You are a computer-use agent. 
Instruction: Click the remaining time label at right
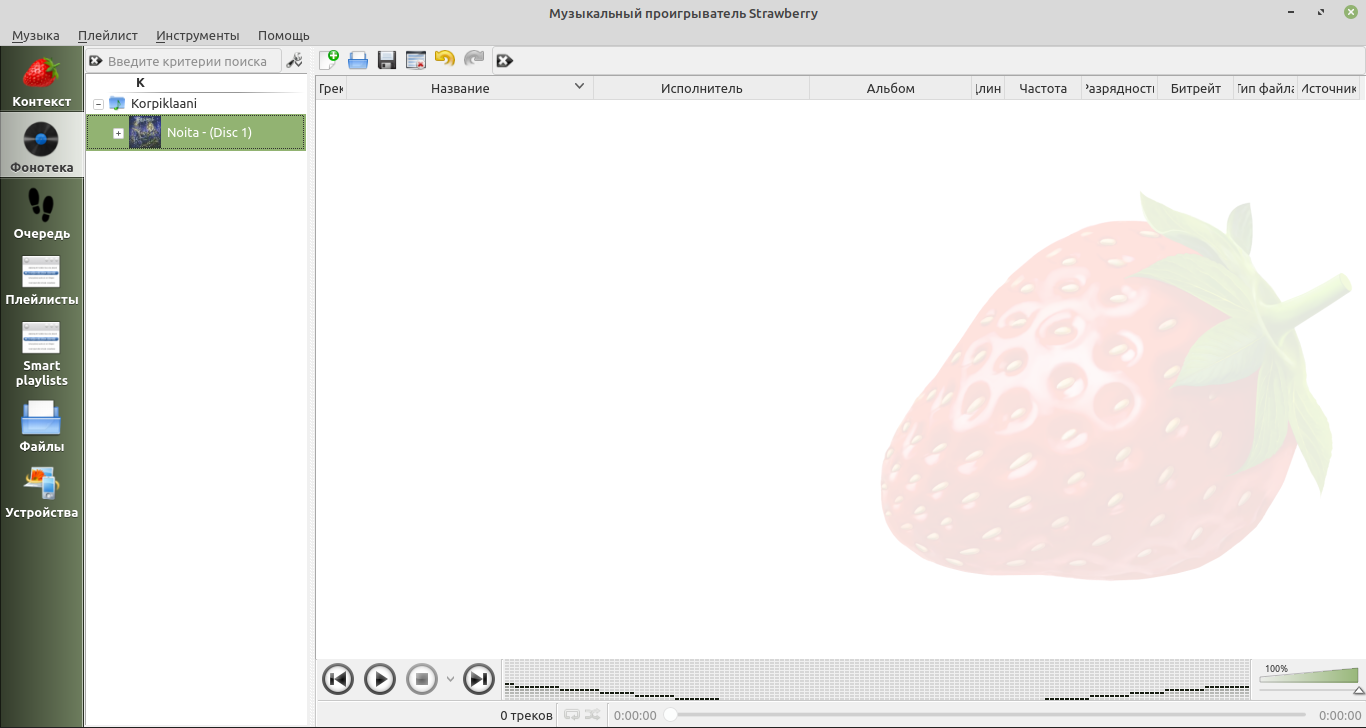(x=1339, y=715)
